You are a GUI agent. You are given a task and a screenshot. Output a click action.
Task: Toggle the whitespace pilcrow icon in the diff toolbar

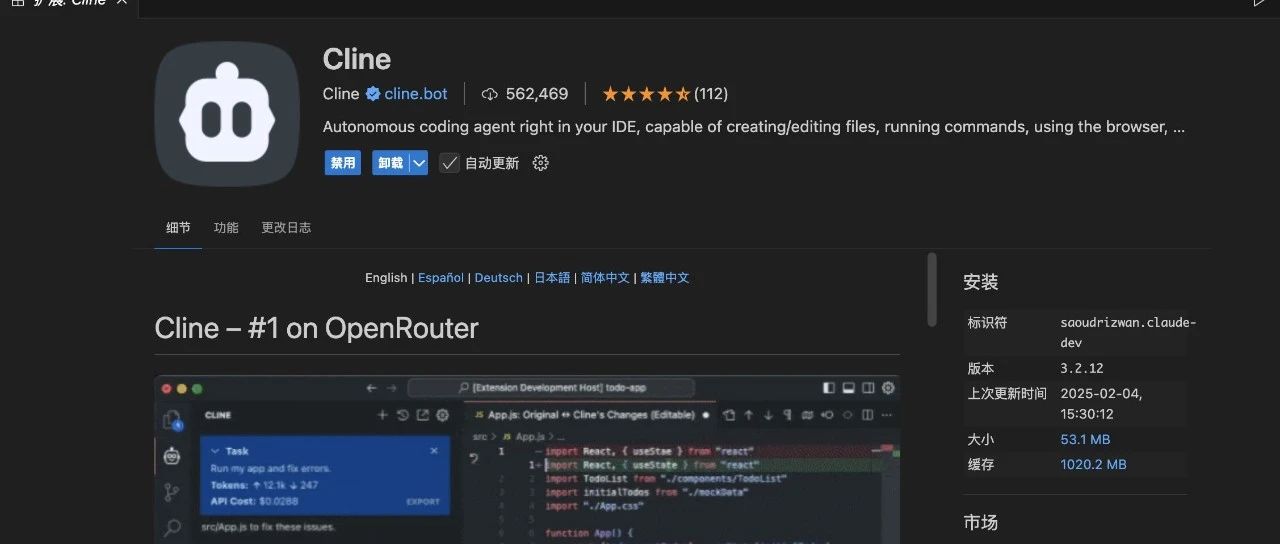pos(788,415)
